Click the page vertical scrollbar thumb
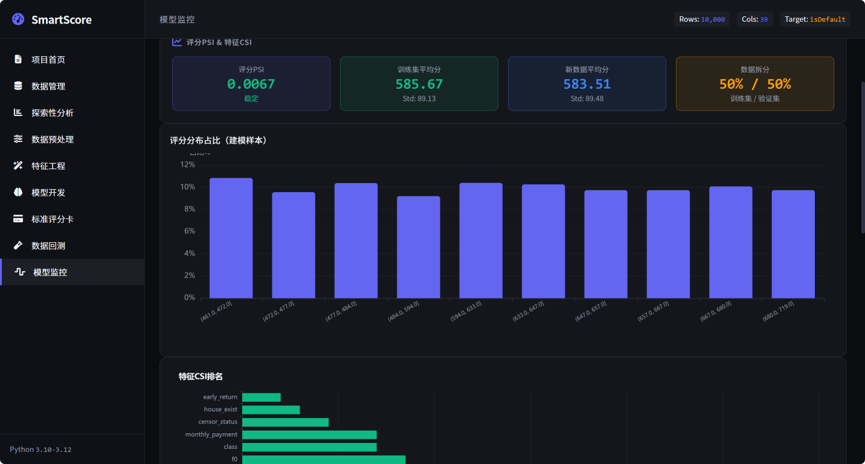 pos(863,158)
